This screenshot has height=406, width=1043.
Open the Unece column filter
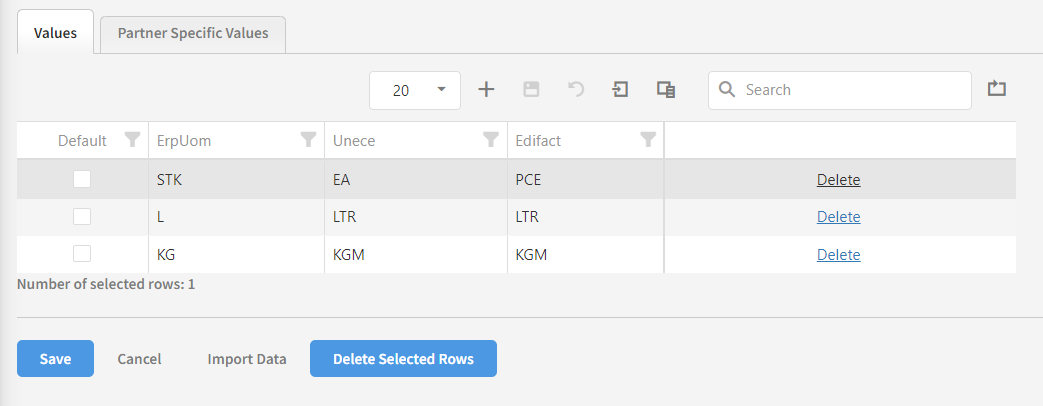point(491,140)
